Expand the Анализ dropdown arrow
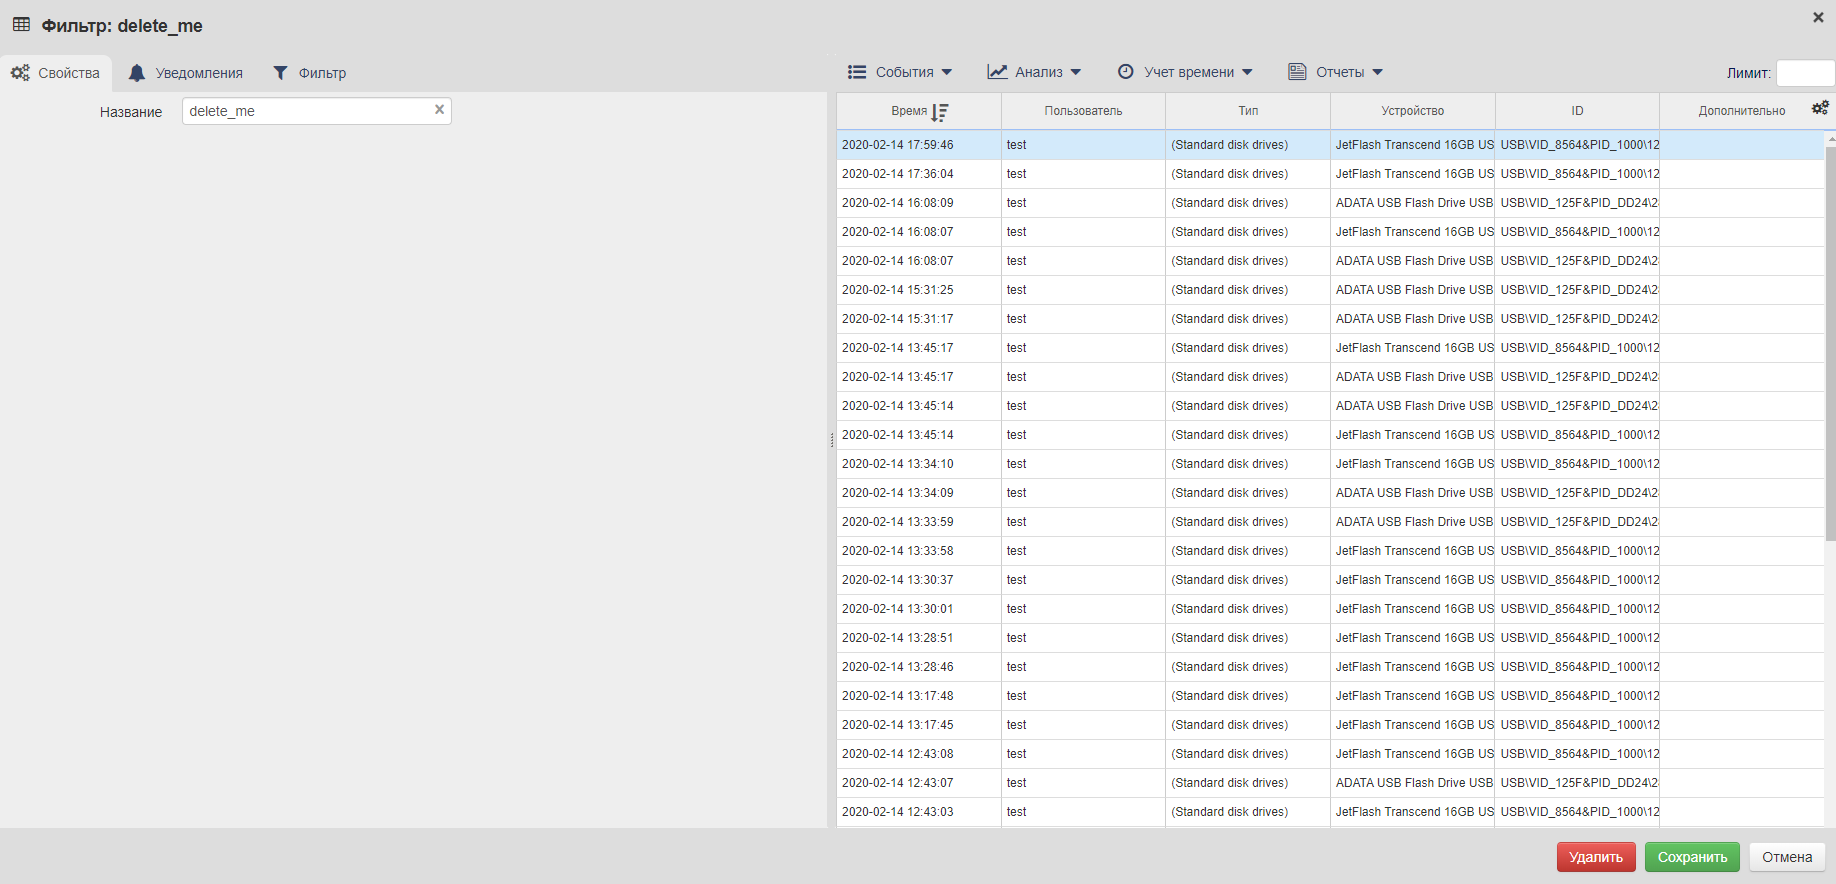The image size is (1836, 884). 1076,72
